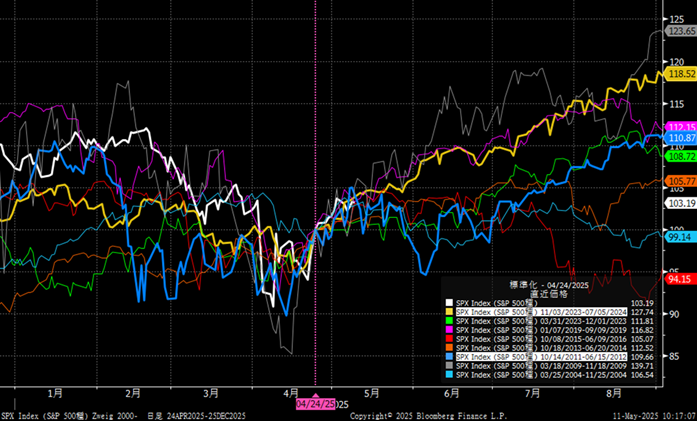Click the yellow swatch beside 11/03/2023-07/05/2024
The height and width of the screenshot is (421, 697).
(449, 312)
